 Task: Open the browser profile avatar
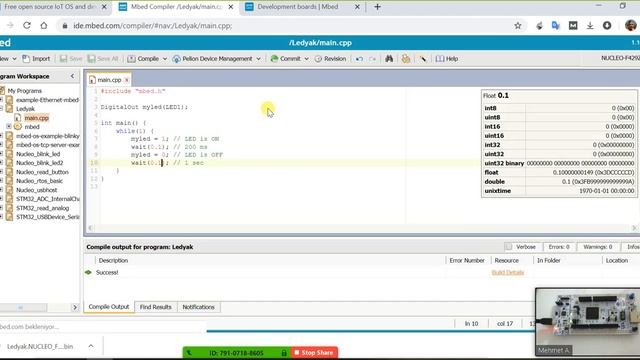pyautogui.click(x=631, y=25)
